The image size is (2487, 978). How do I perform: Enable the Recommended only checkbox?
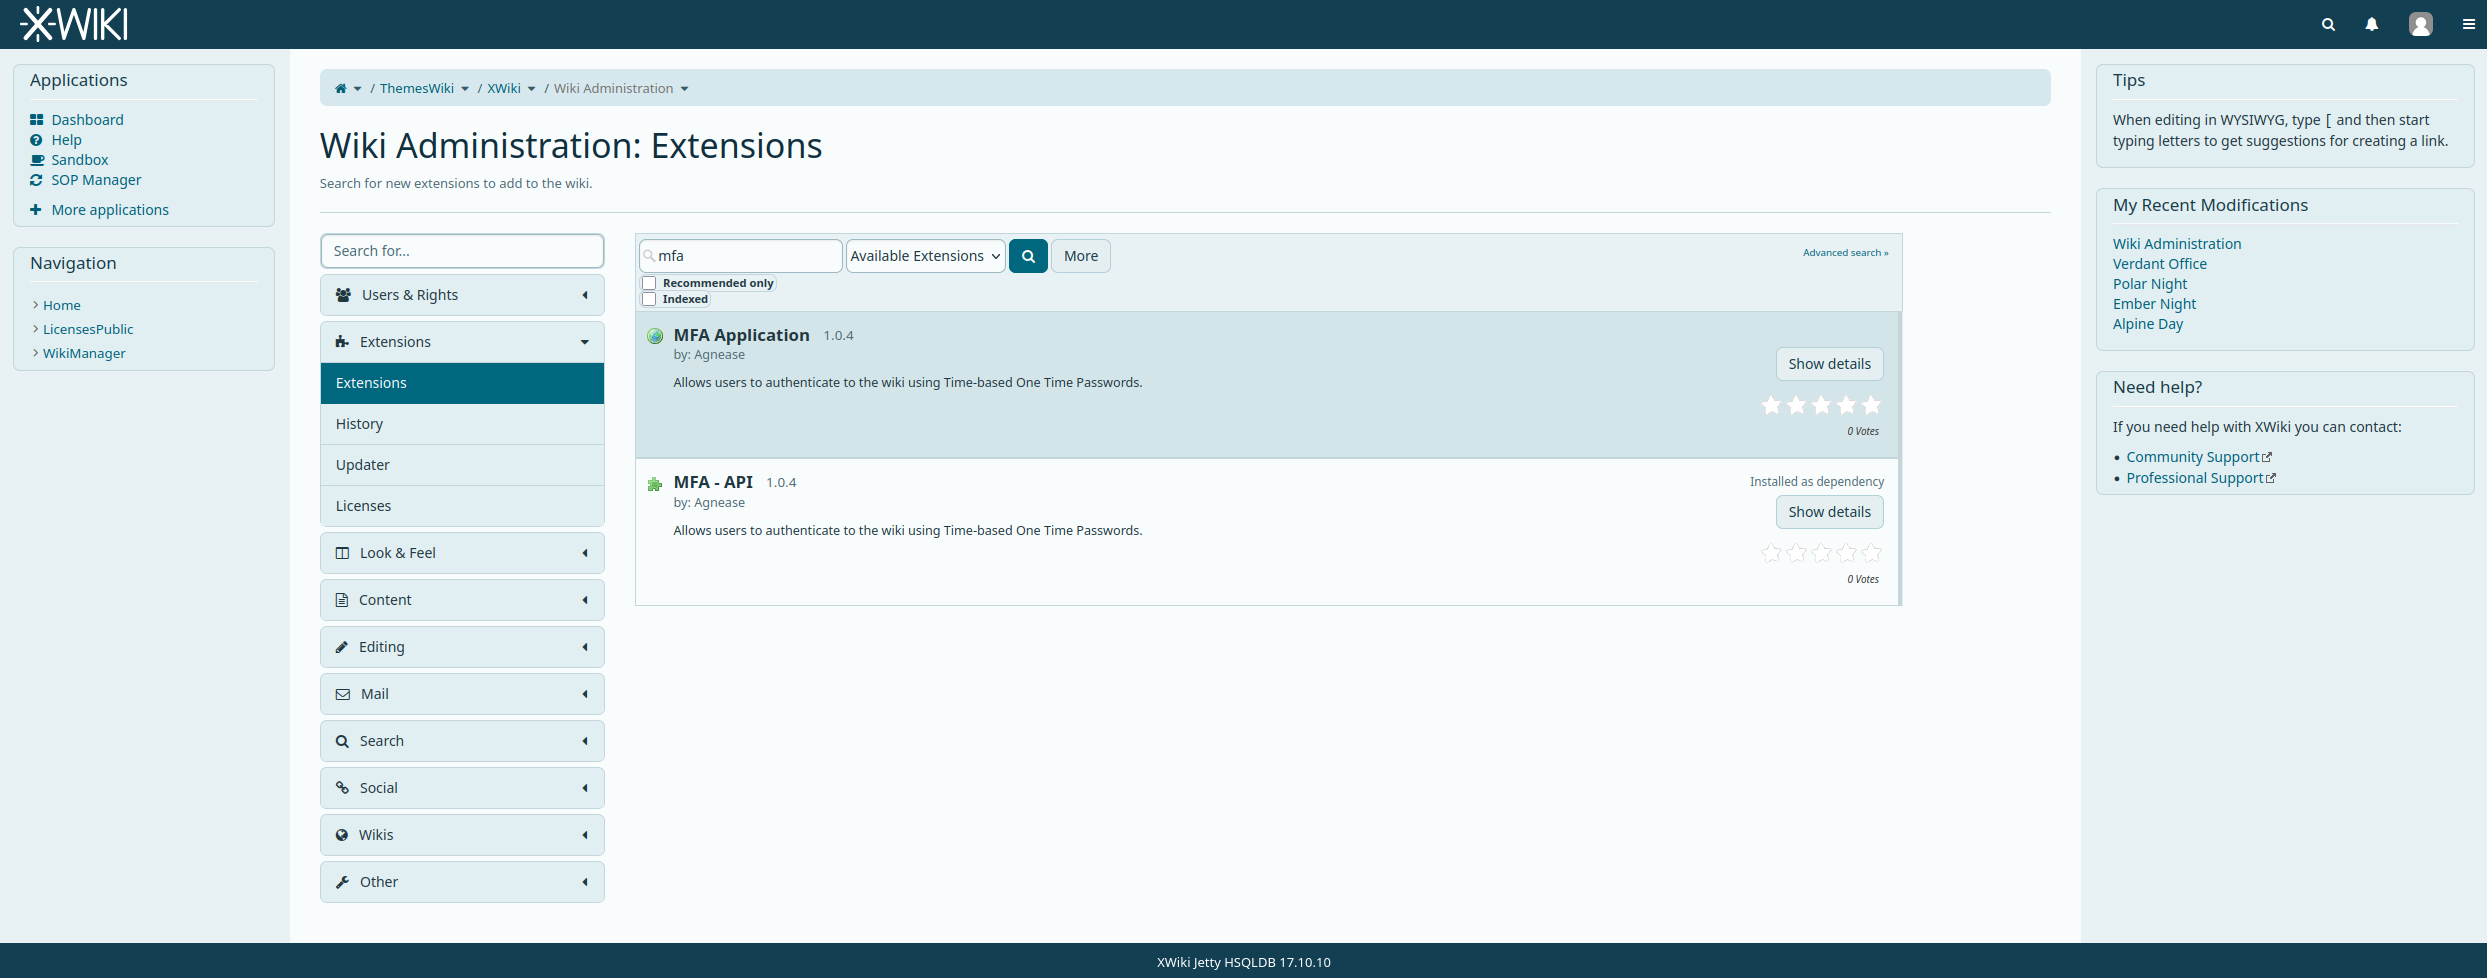point(649,283)
